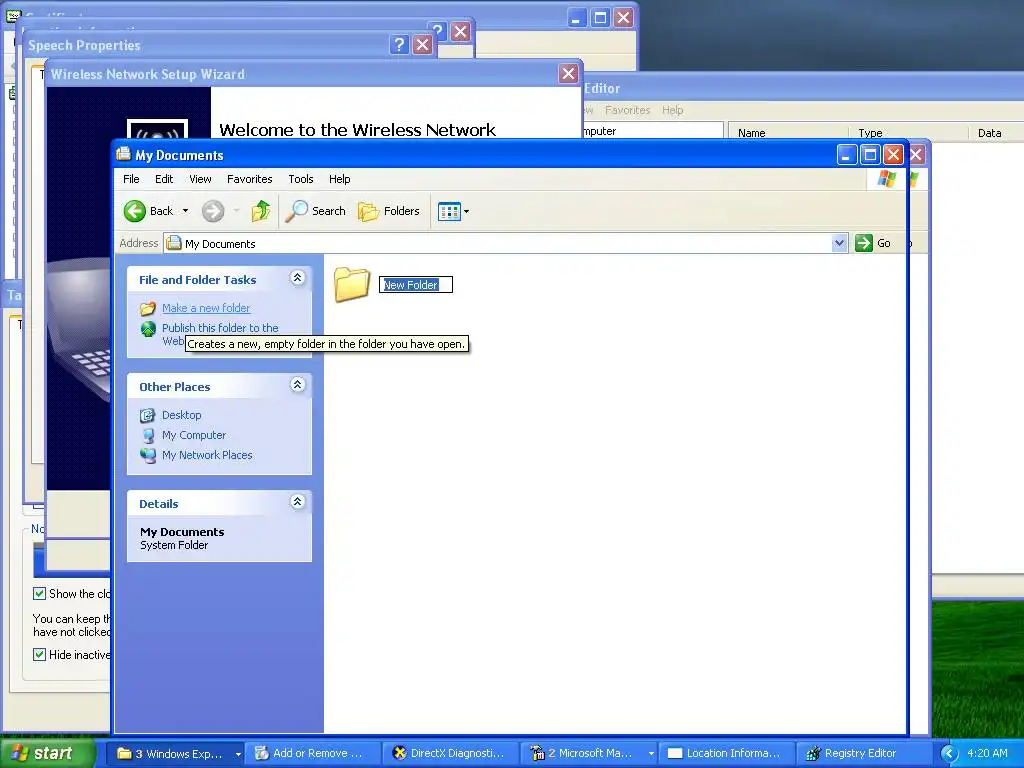This screenshot has width=1024, height=768.
Task: Open Back history dropdown arrow
Action: click(x=185, y=211)
